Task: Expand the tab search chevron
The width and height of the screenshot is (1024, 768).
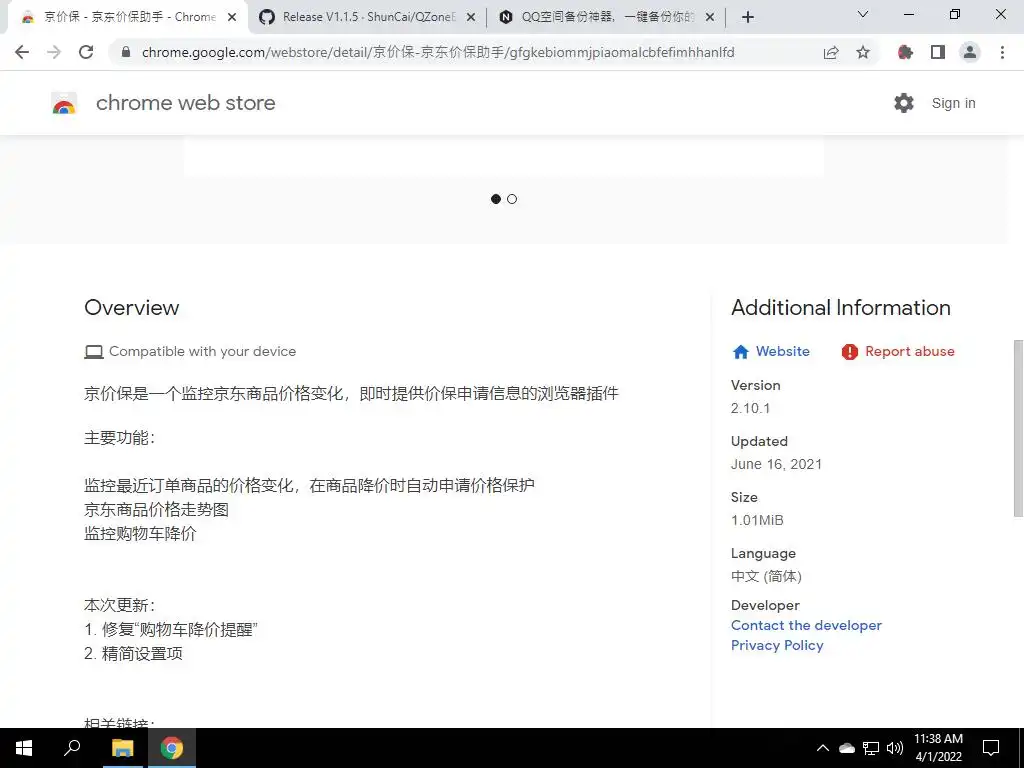Action: click(x=863, y=14)
